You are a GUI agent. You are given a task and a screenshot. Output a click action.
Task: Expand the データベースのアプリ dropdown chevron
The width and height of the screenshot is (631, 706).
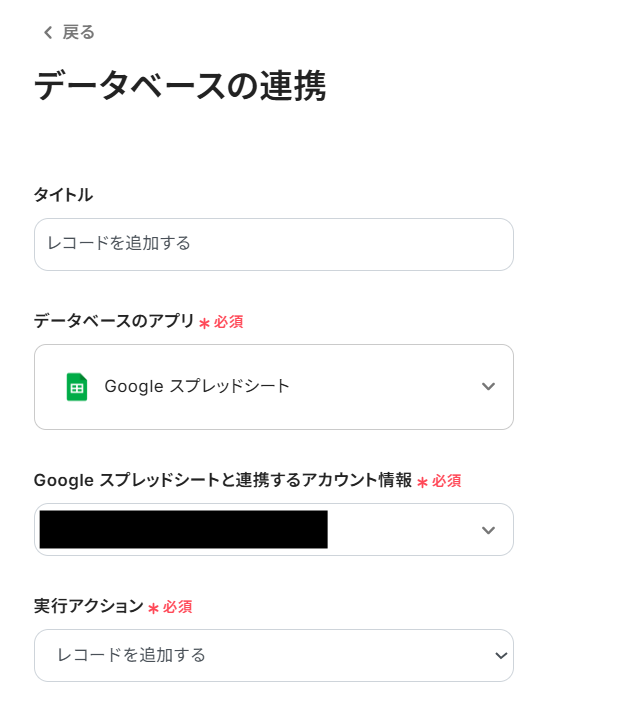[x=488, y=387]
